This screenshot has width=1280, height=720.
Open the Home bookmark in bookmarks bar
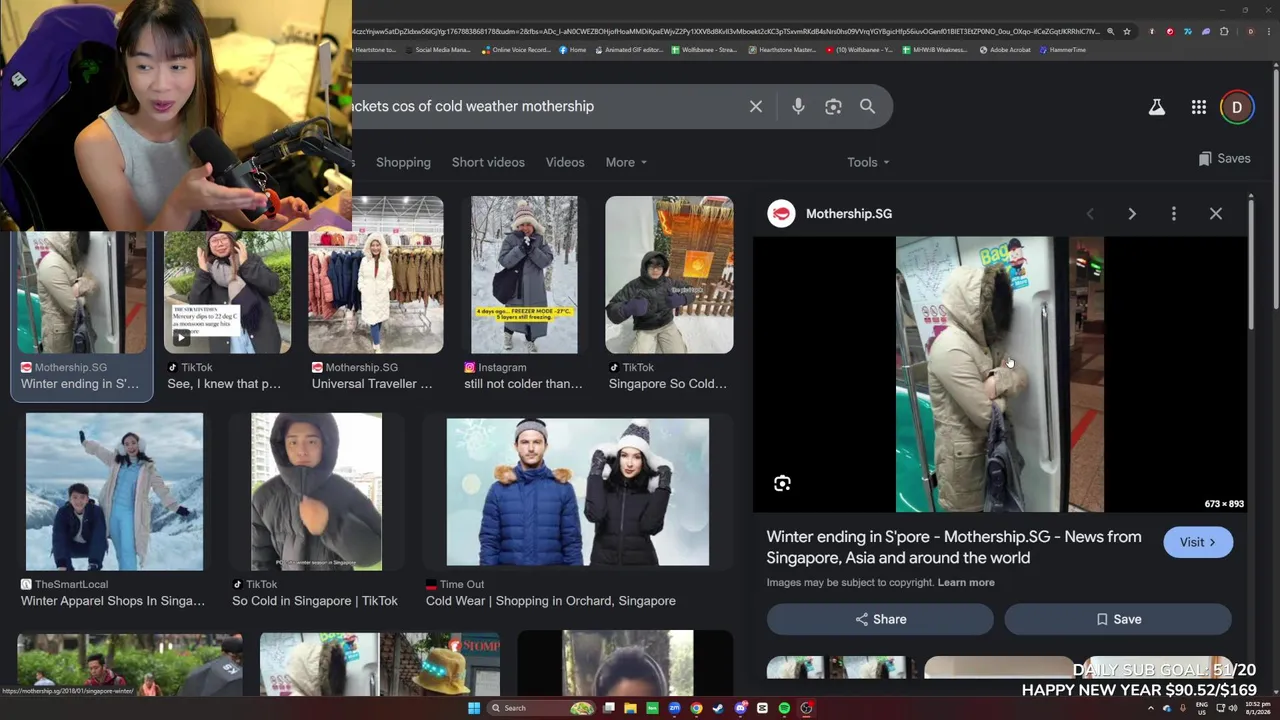[573, 50]
